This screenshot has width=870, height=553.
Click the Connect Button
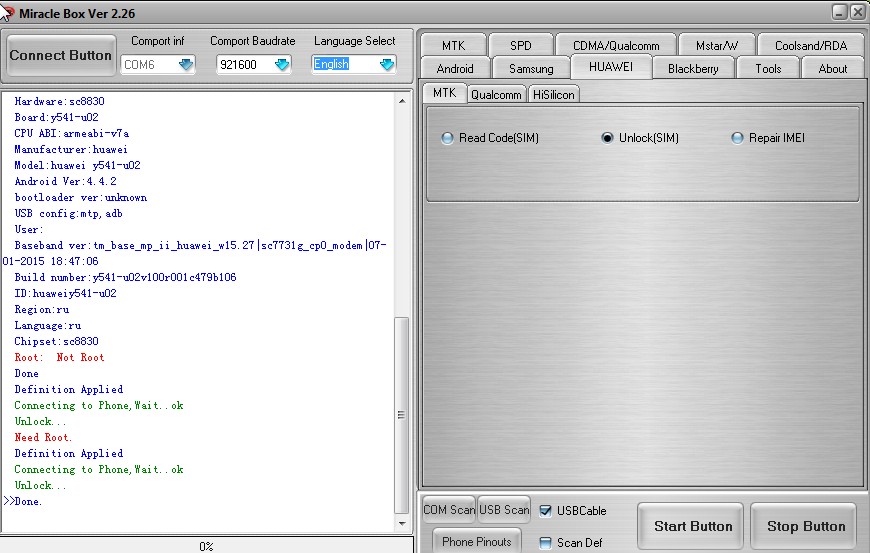60,55
